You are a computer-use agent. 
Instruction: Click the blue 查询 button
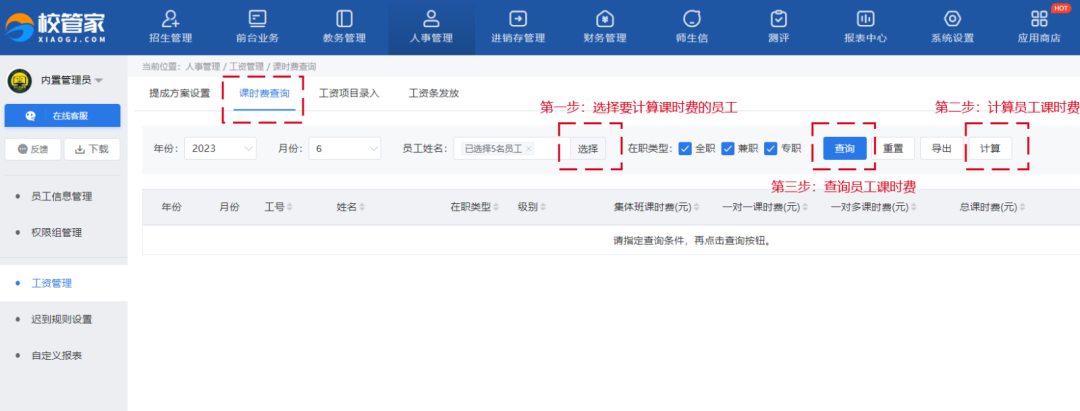[844, 148]
